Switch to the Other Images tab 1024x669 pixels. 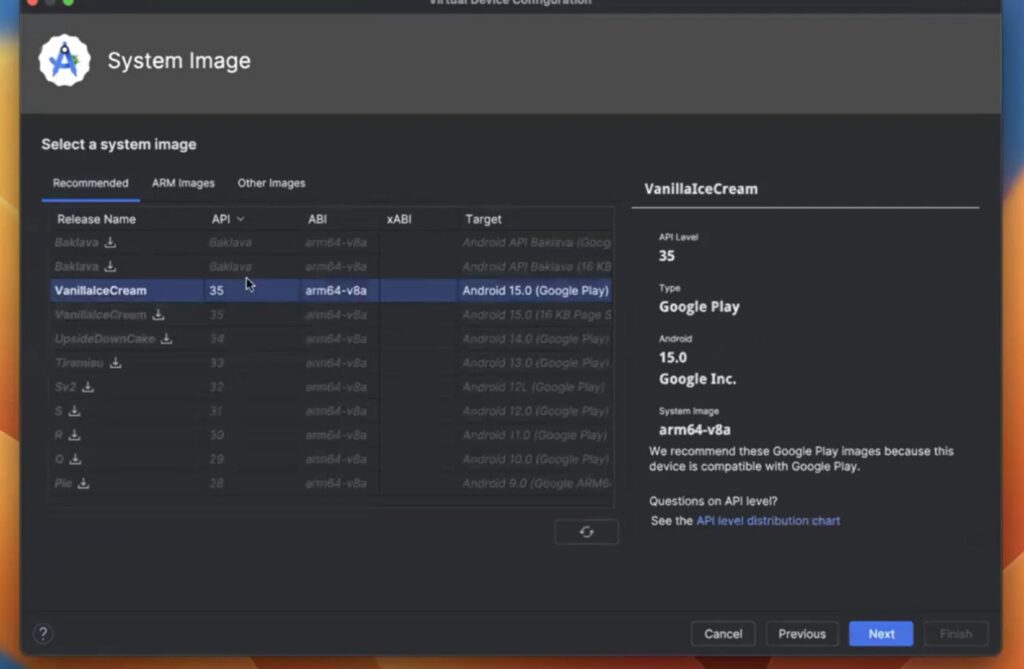coord(271,183)
